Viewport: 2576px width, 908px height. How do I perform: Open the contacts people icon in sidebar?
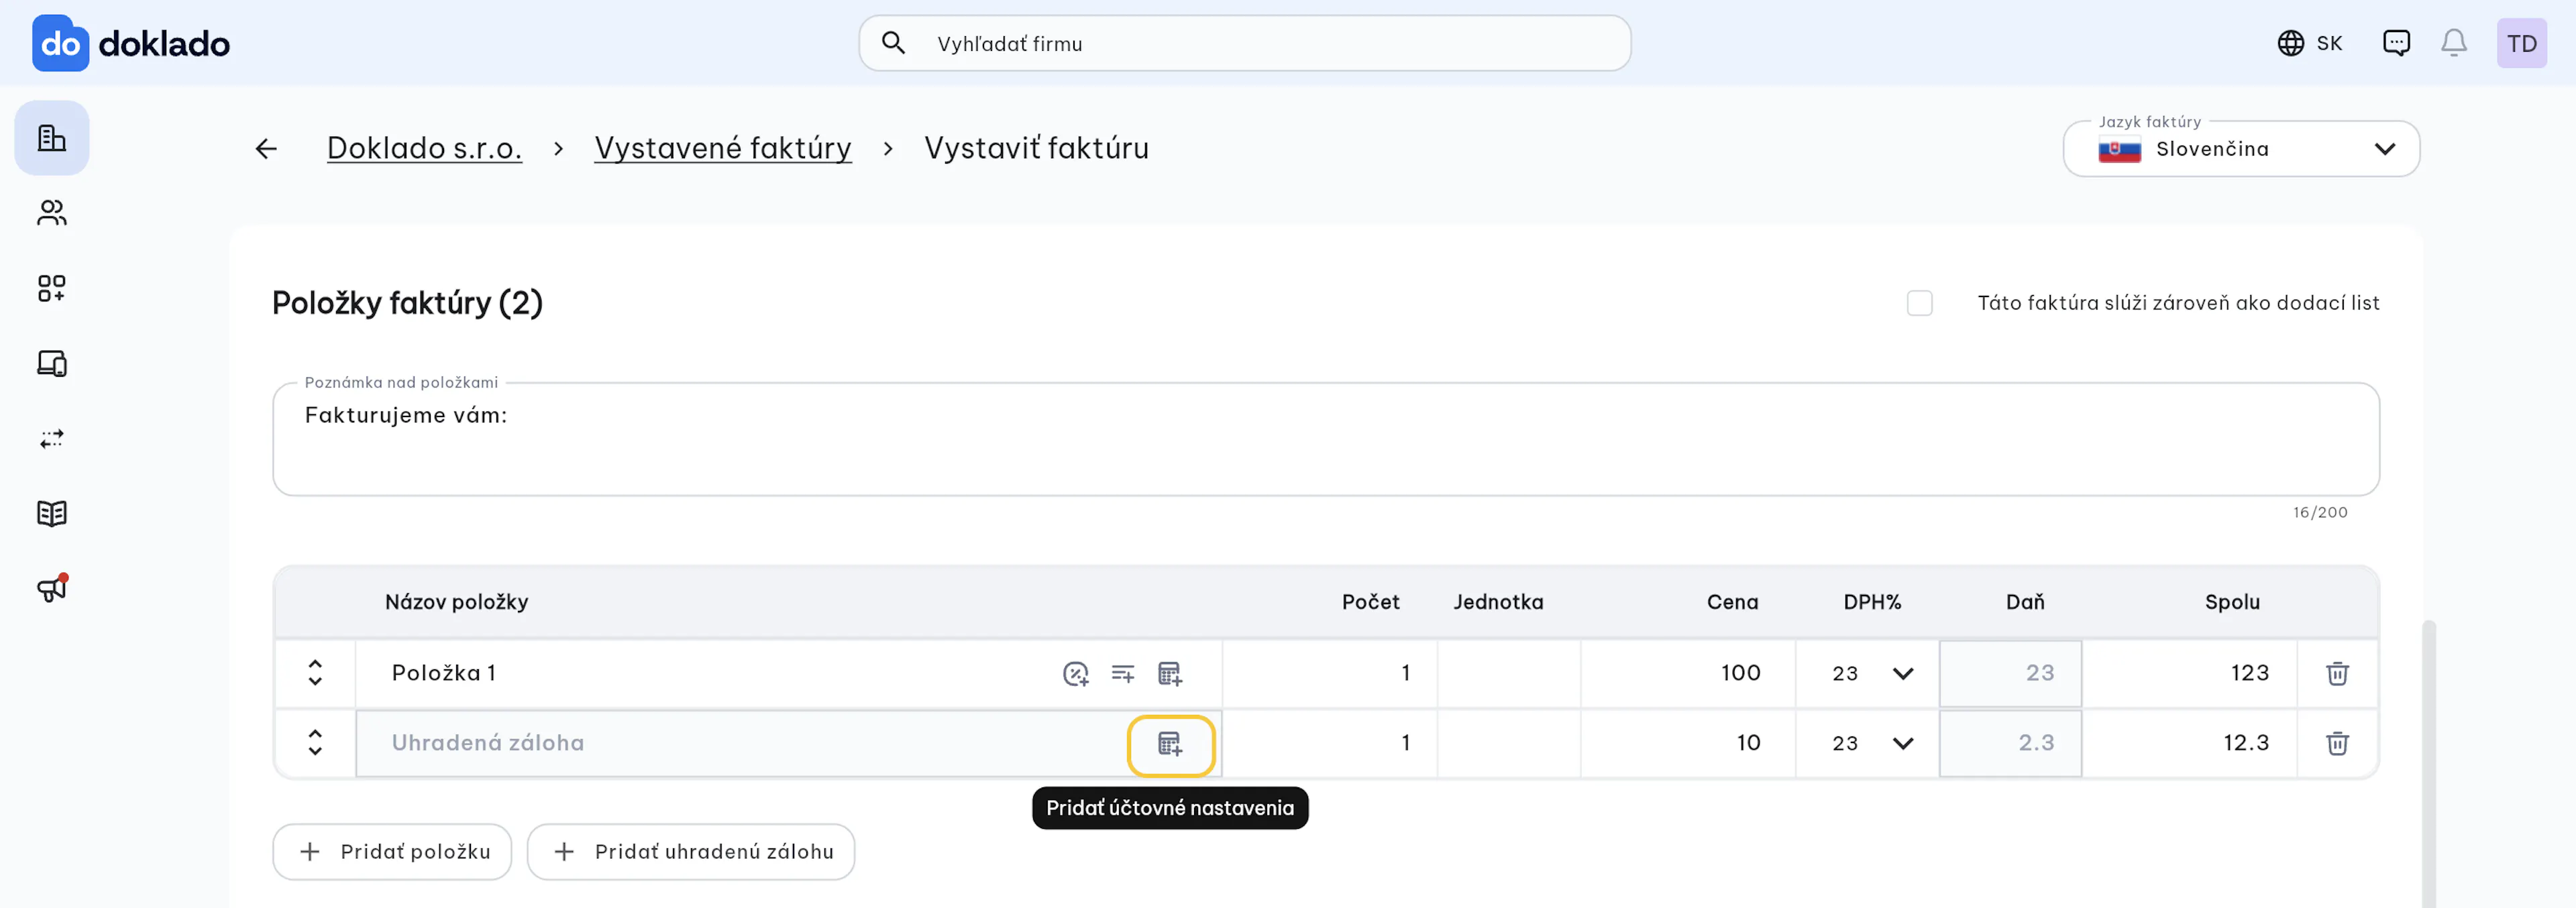[52, 213]
